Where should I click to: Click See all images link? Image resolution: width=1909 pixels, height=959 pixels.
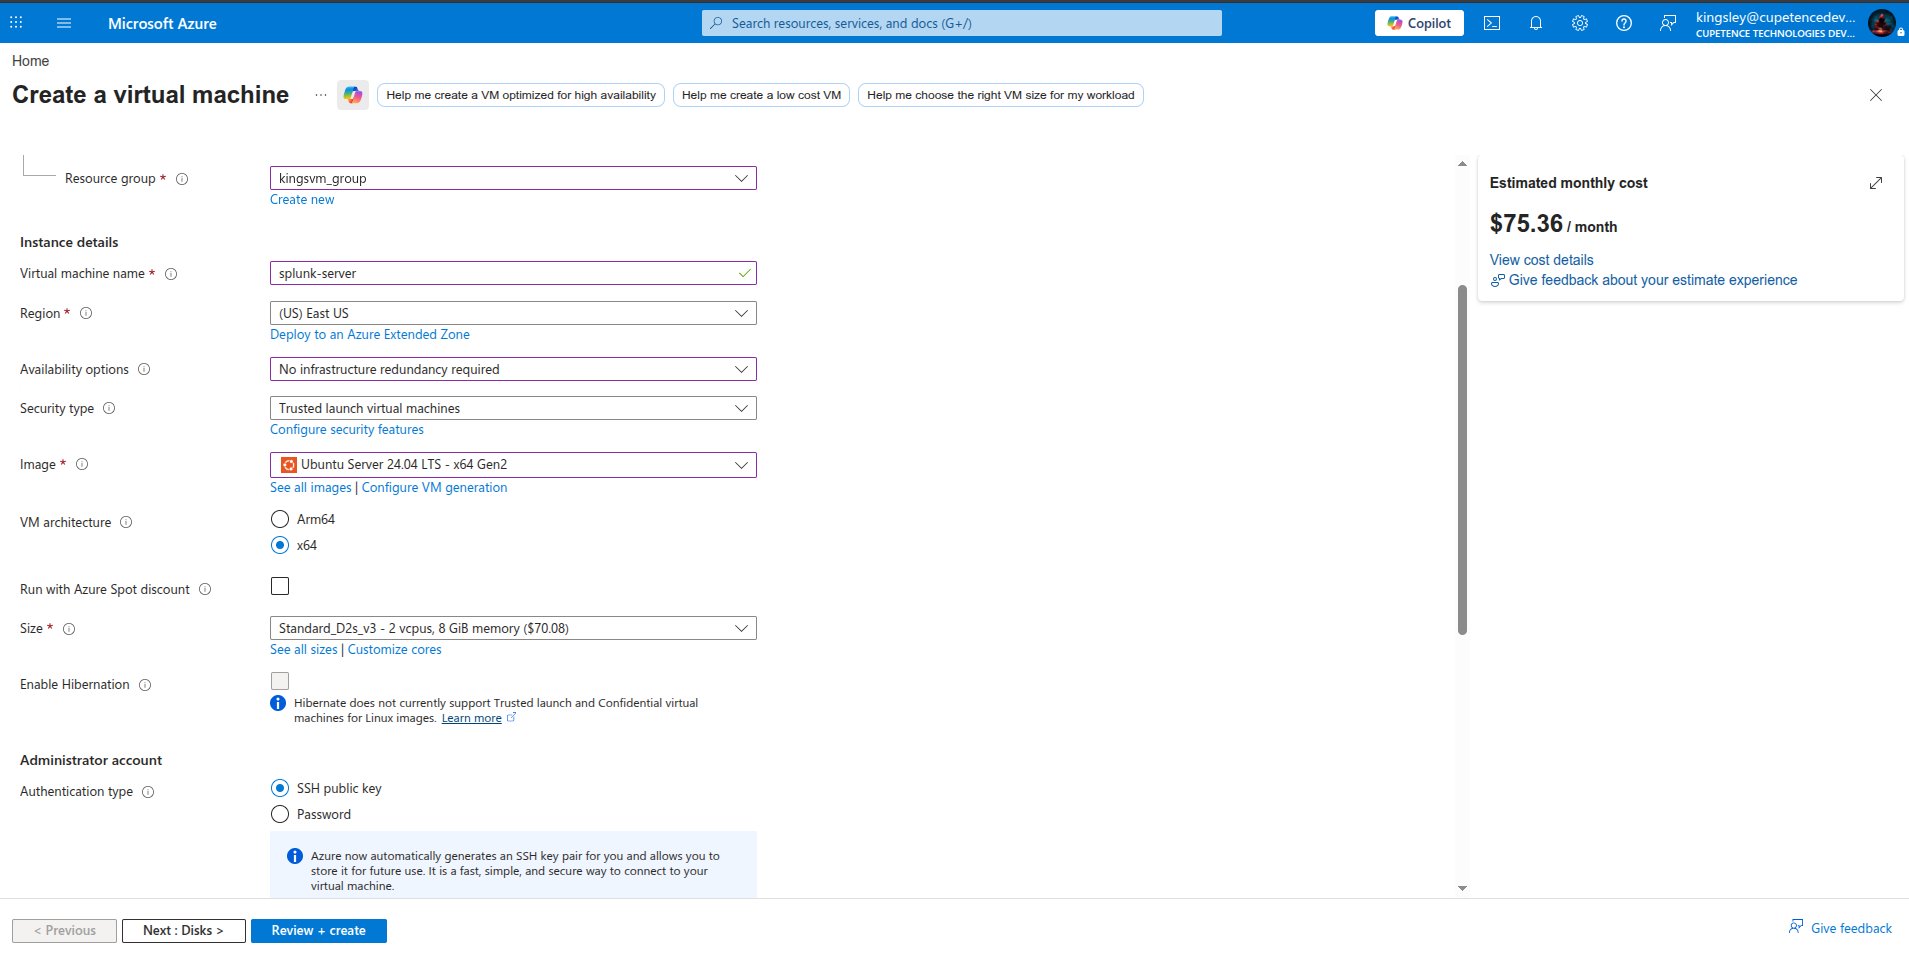(x=311, y=488)
